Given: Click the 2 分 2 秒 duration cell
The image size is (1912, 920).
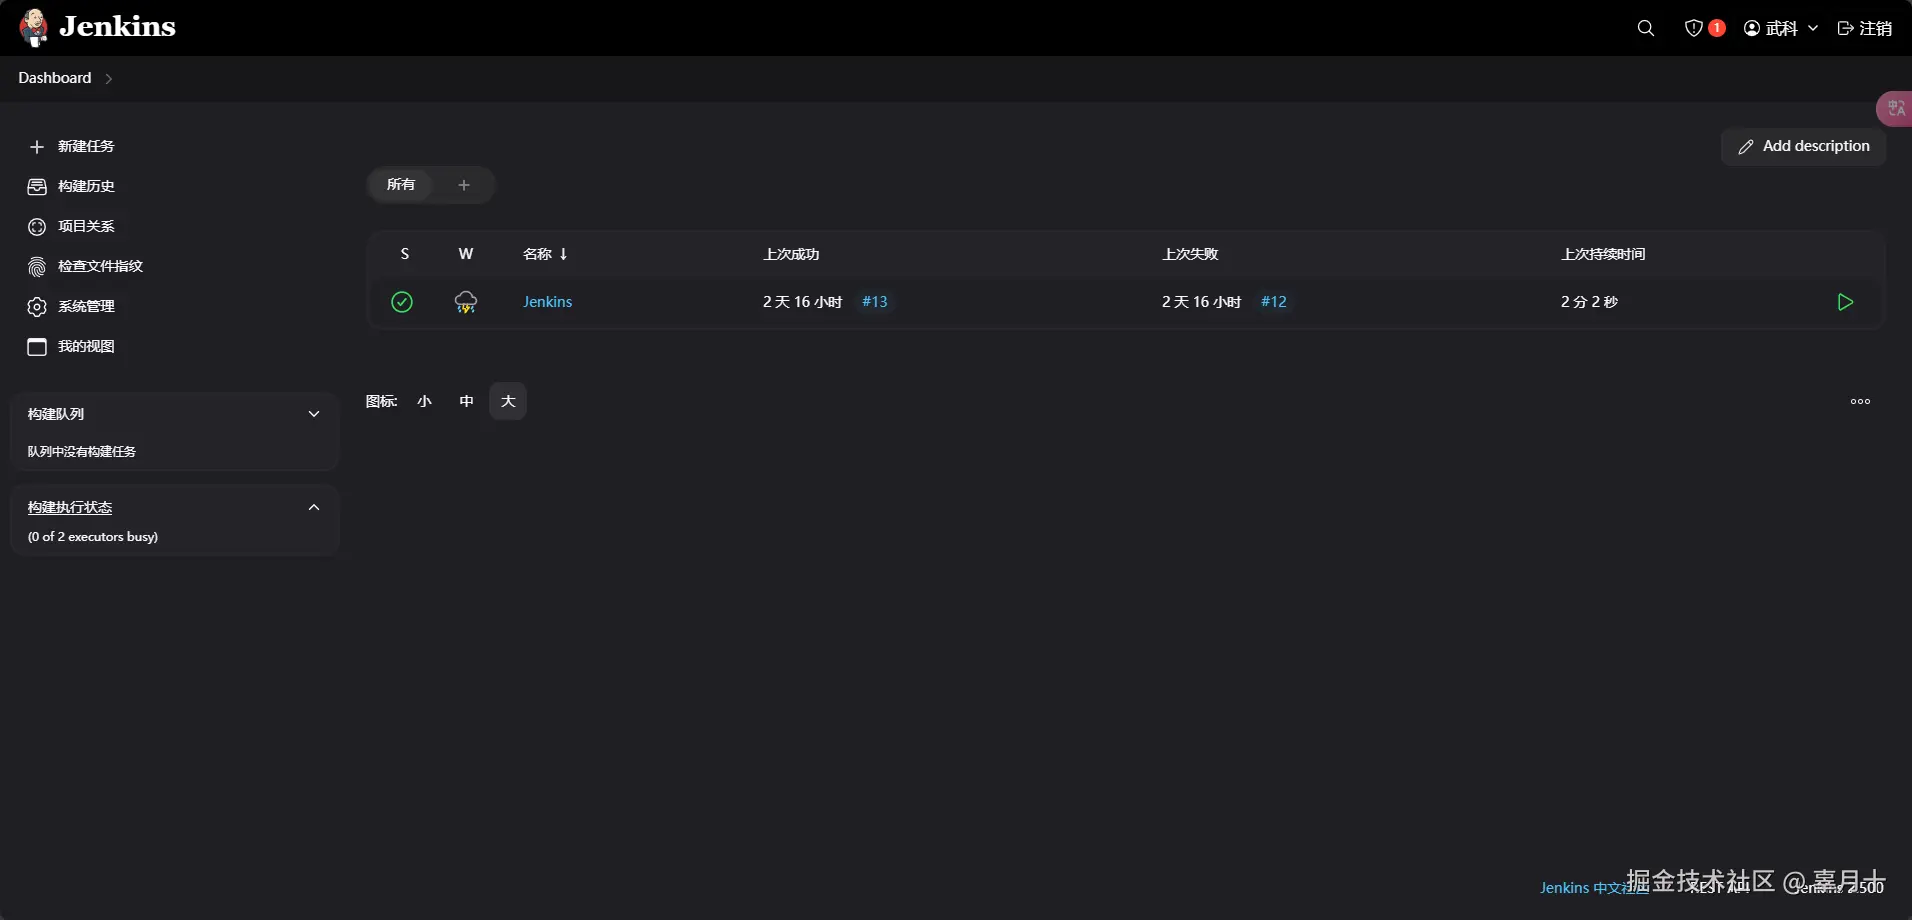Looking at the screenshot, I should 1589,302.
